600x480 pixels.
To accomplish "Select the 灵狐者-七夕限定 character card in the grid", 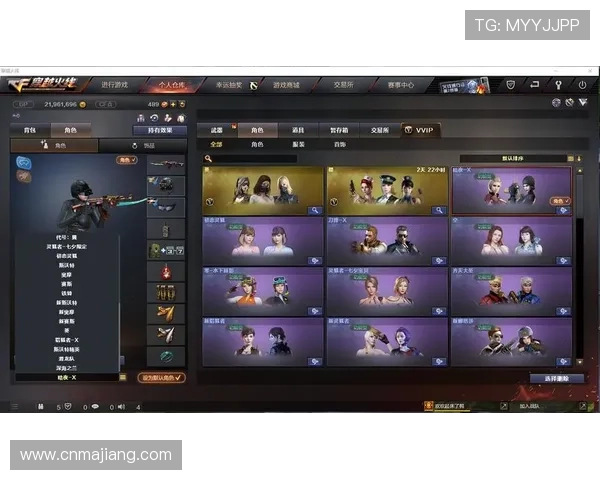I will point(387,291).
